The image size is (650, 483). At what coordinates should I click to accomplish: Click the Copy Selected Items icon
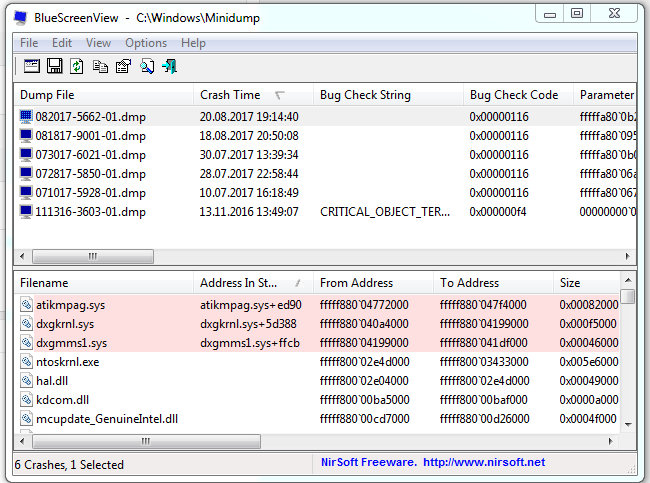tap(100, 66)
